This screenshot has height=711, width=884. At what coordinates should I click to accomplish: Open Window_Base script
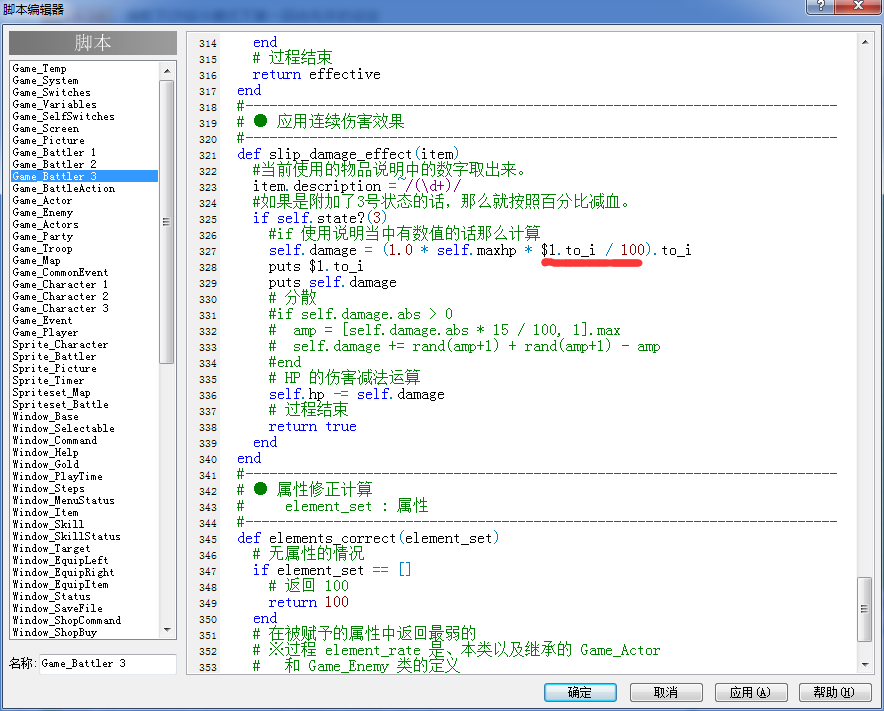coord(46,416)
